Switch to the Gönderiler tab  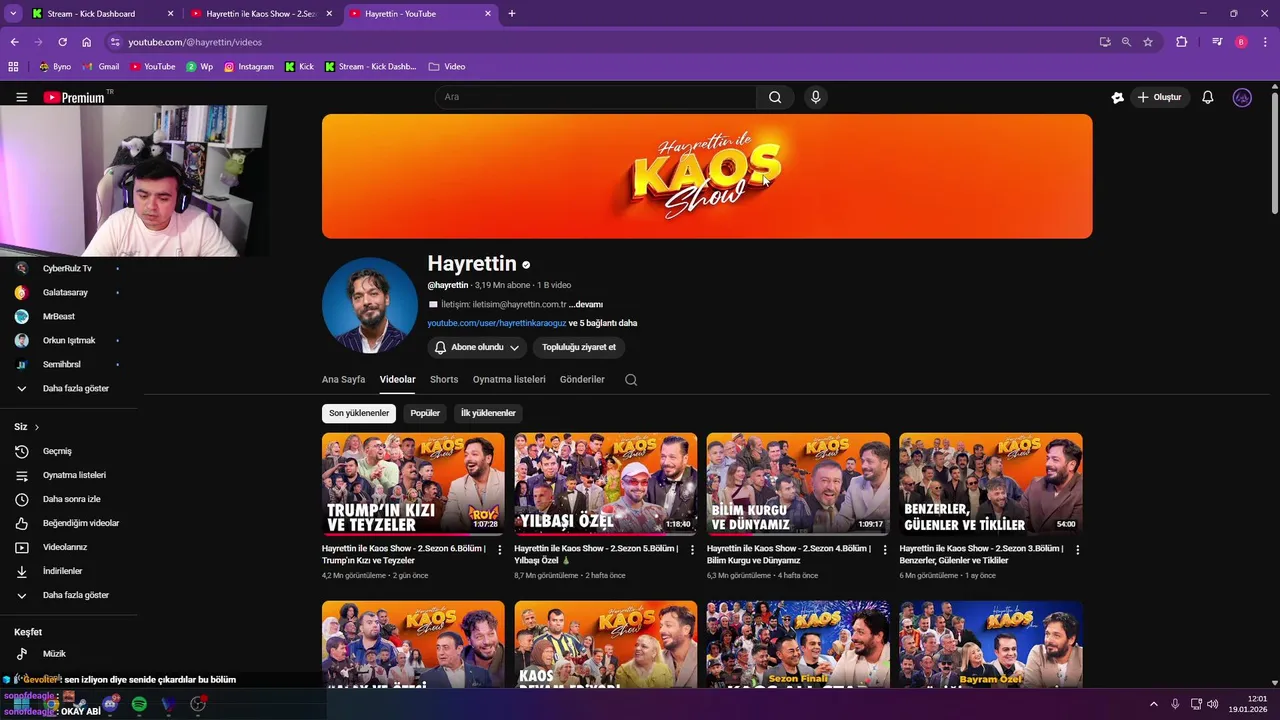coord(582,380)
